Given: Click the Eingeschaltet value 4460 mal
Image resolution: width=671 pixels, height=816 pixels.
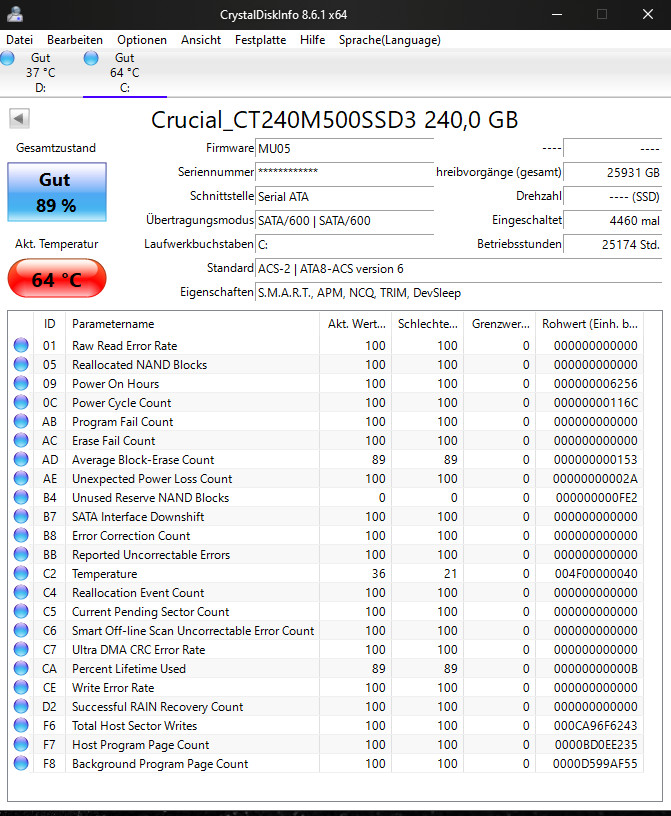Looking at the screenshot, I should pos(613,221).
